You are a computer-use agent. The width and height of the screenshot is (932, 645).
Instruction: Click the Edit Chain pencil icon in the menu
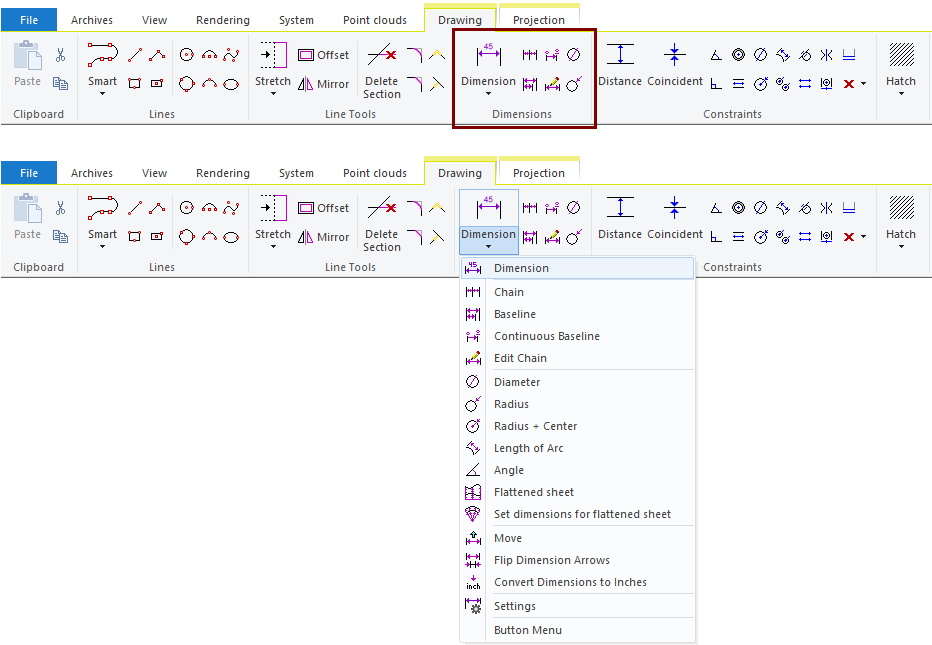[x=473, y=358]
